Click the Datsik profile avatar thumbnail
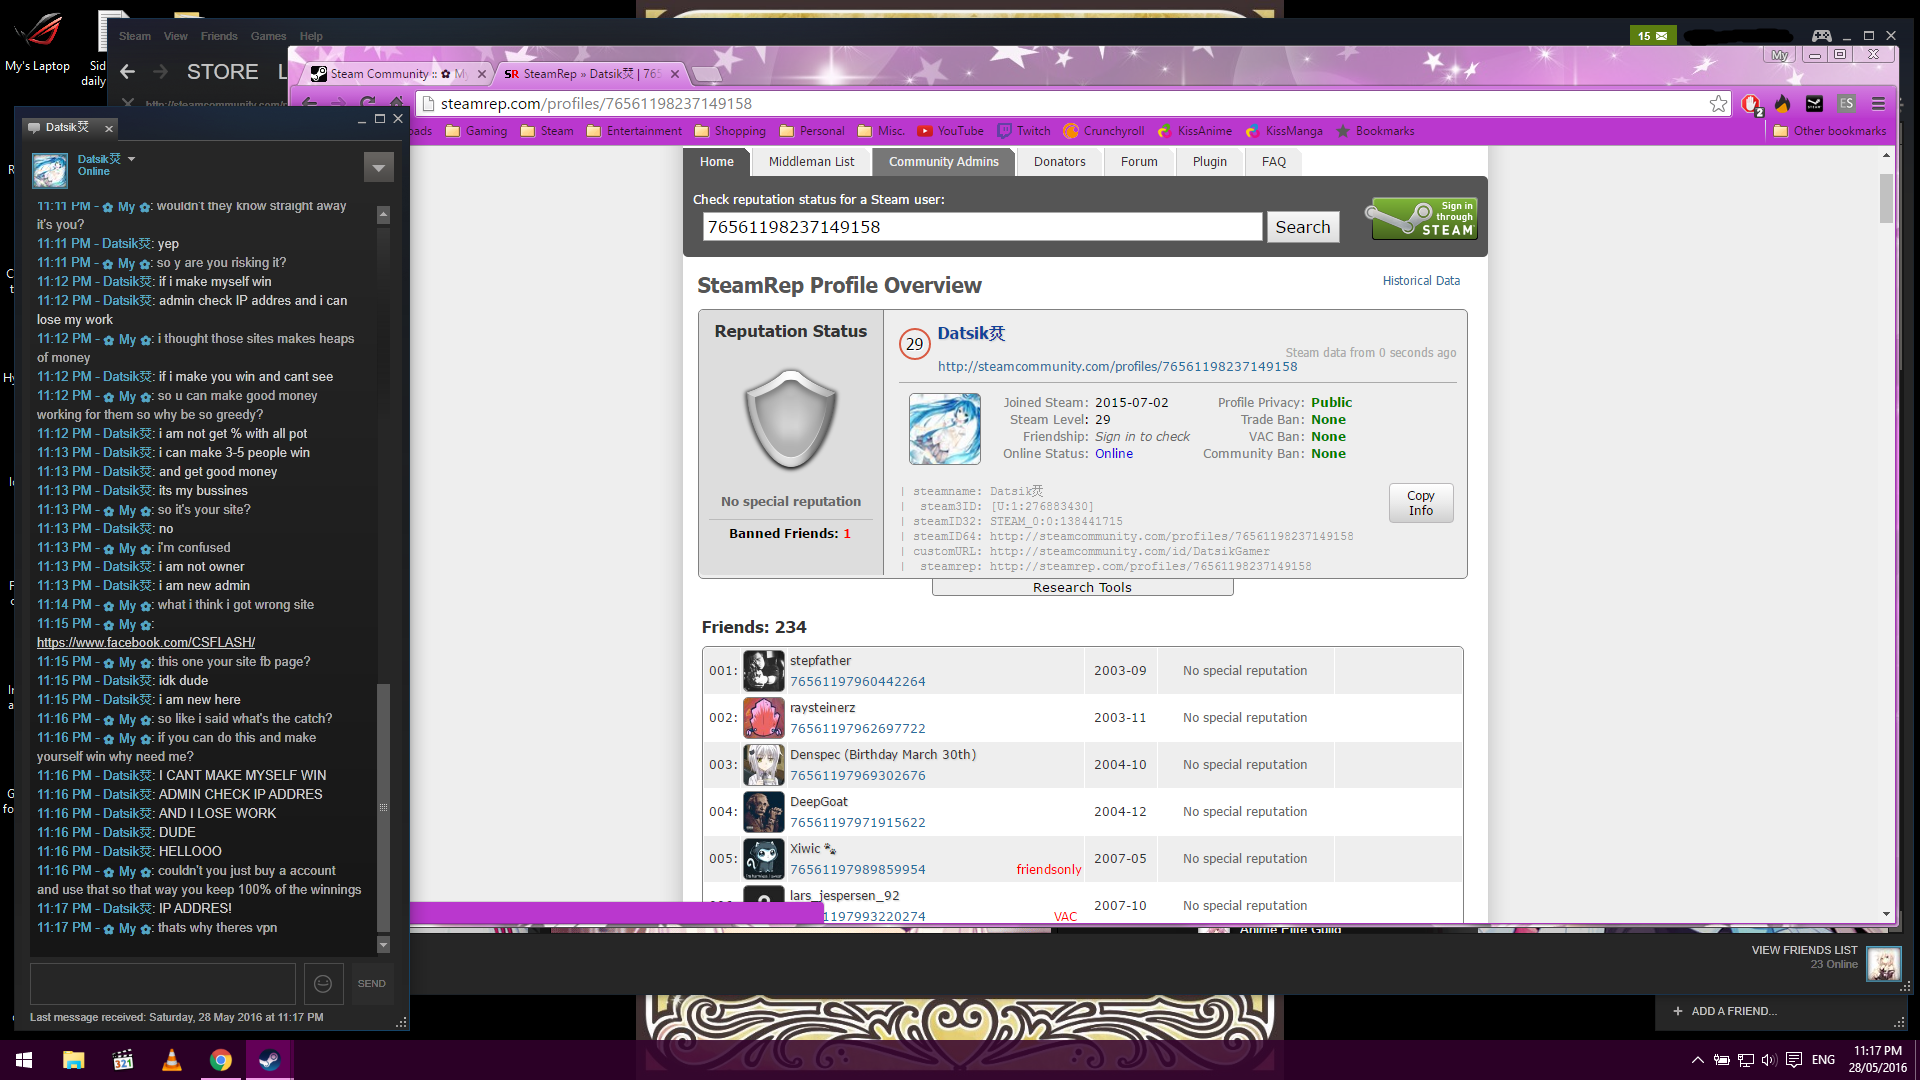 click(944, 429)
